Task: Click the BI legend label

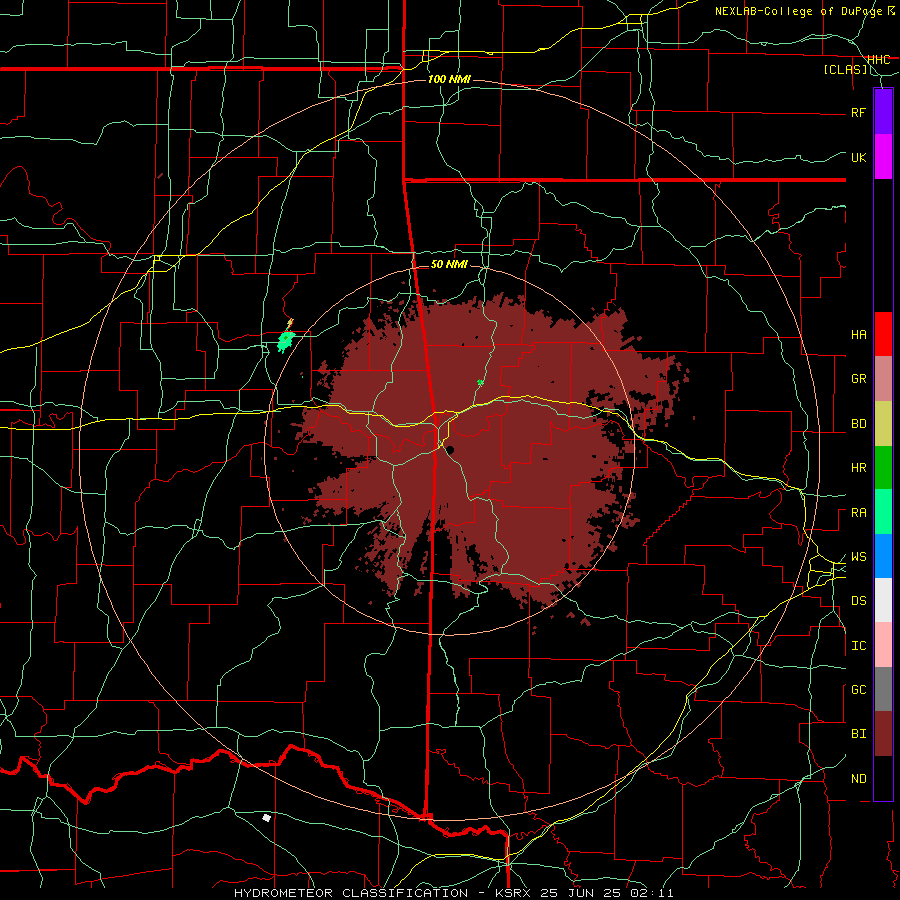Action: pyautogui.click(x=858, y=734)
